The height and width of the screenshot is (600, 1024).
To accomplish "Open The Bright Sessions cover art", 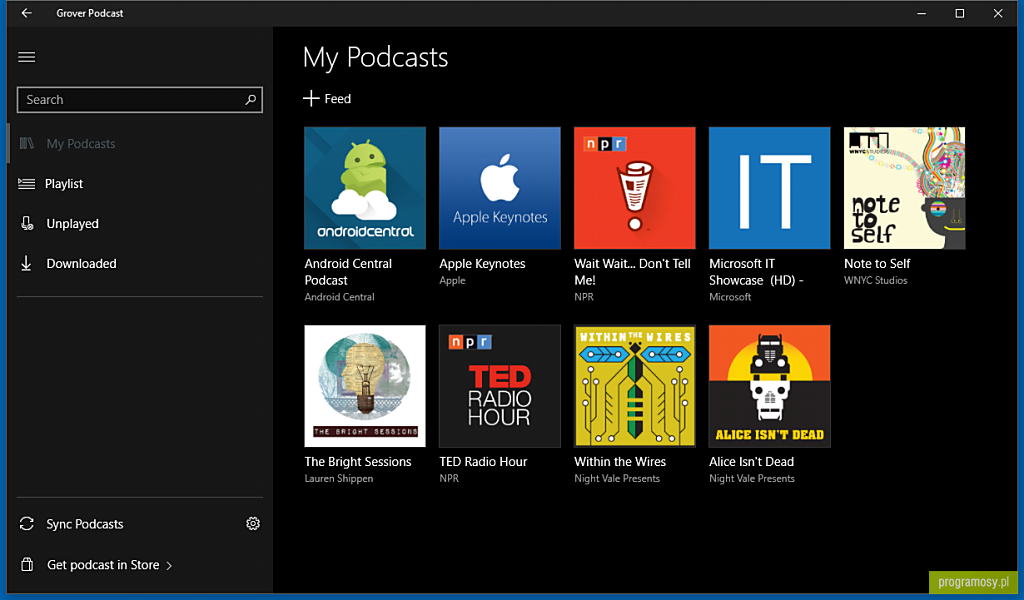I will (365, 386).
